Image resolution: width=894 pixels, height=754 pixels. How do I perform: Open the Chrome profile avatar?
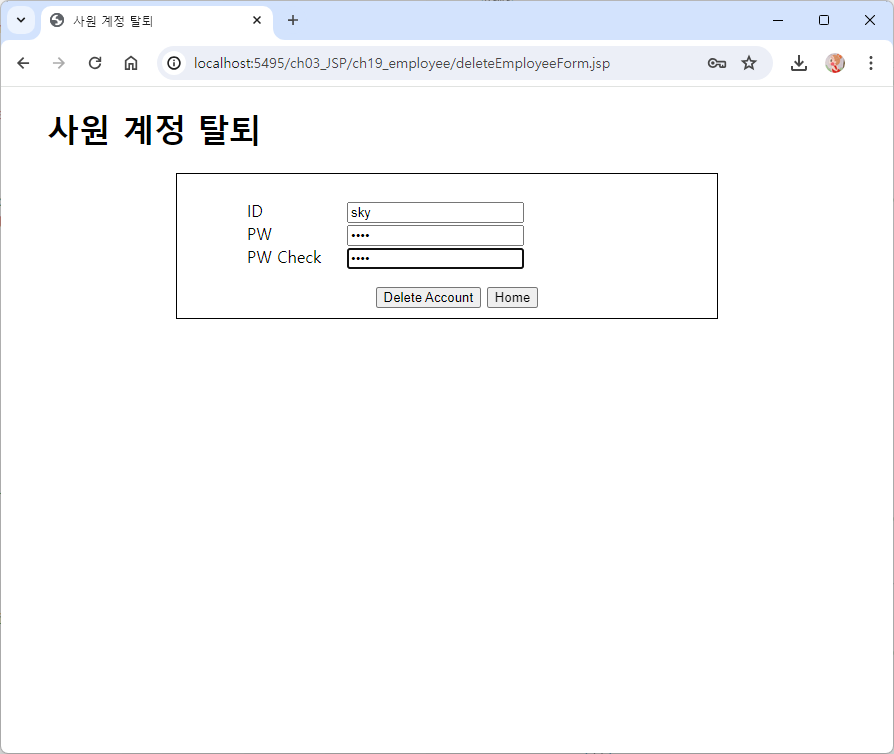(835, 63)
